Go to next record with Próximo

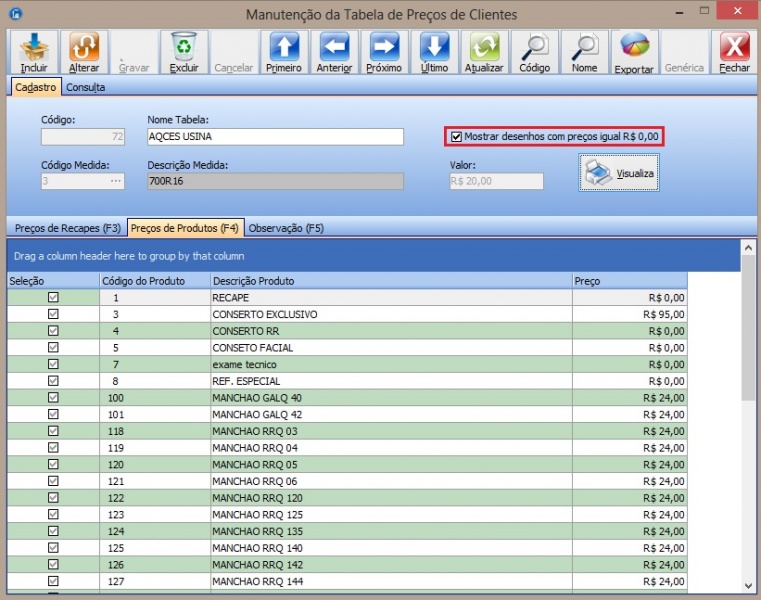point(384,51)
